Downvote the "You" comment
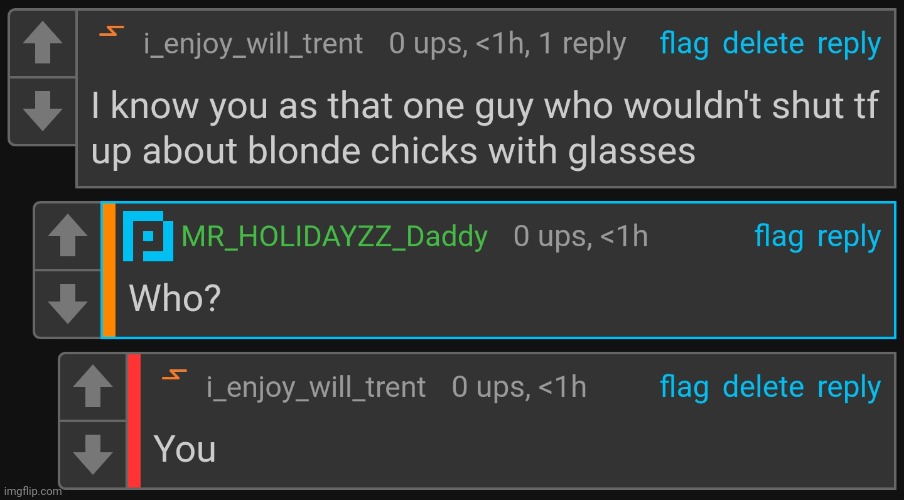 tap(93, 452)
